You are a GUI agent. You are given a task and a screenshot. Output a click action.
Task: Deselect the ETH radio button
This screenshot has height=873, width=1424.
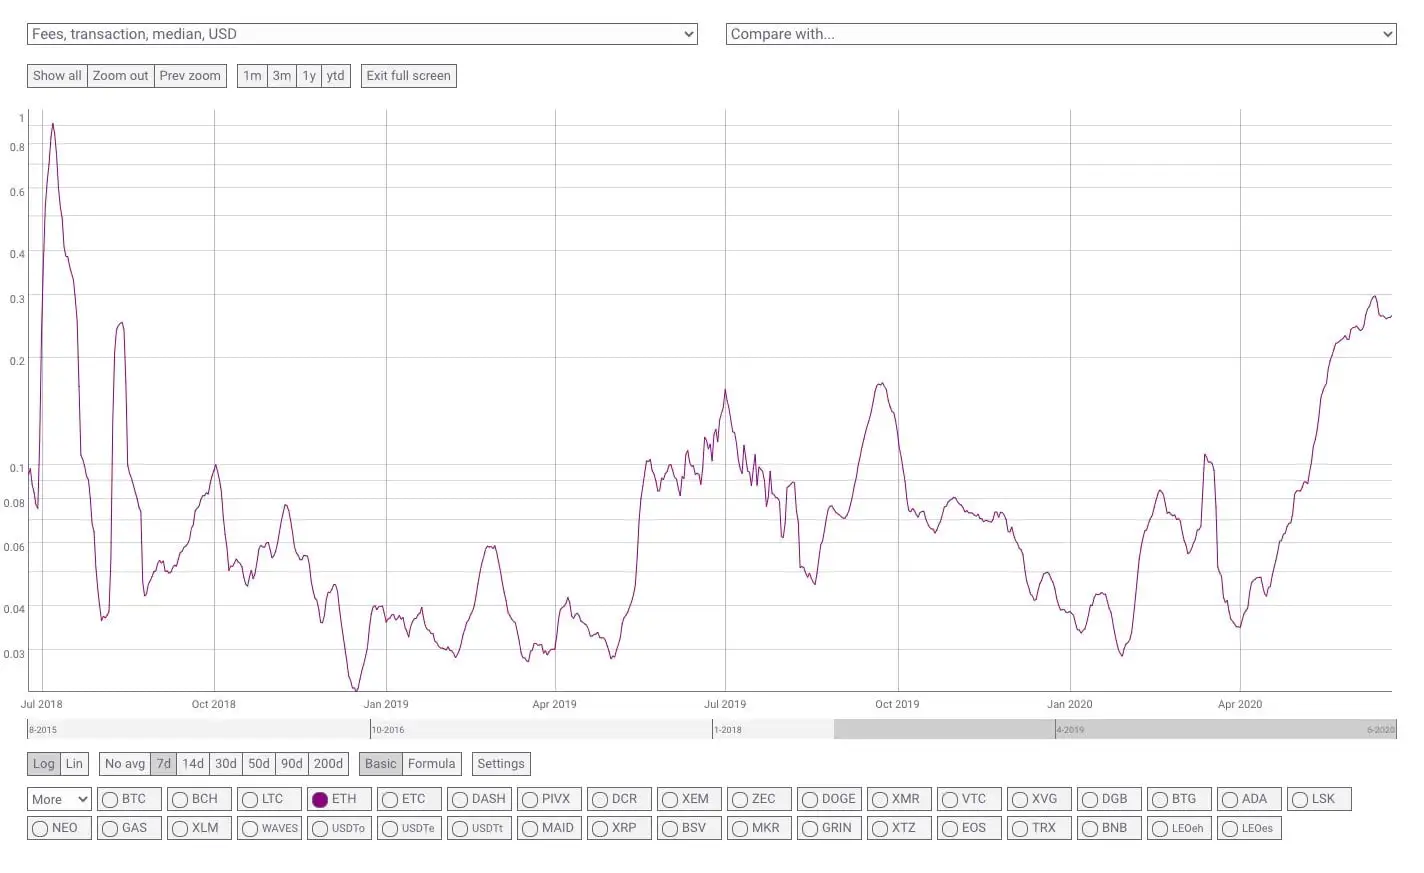pyautogui.click(x=321, y=799)
